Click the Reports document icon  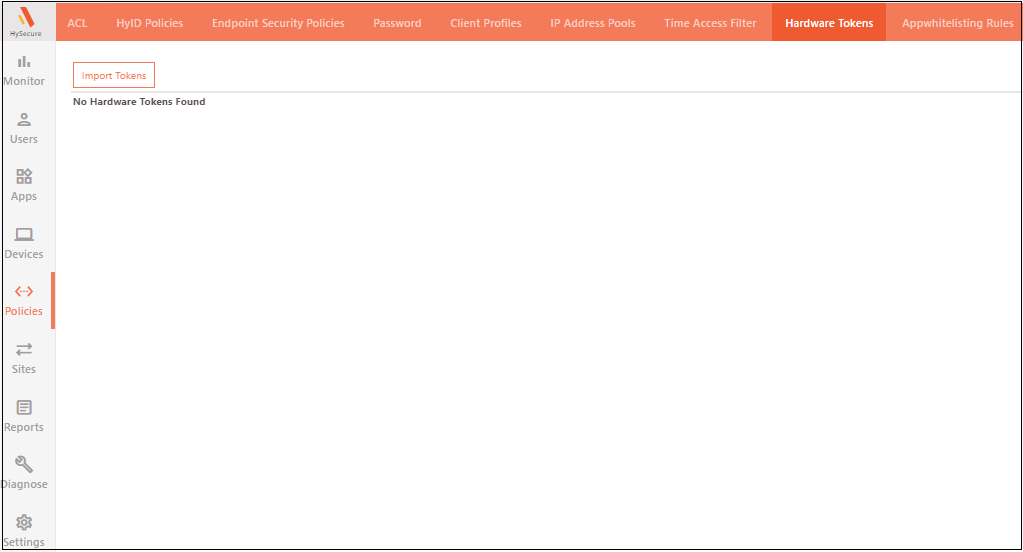click(24, 407)
